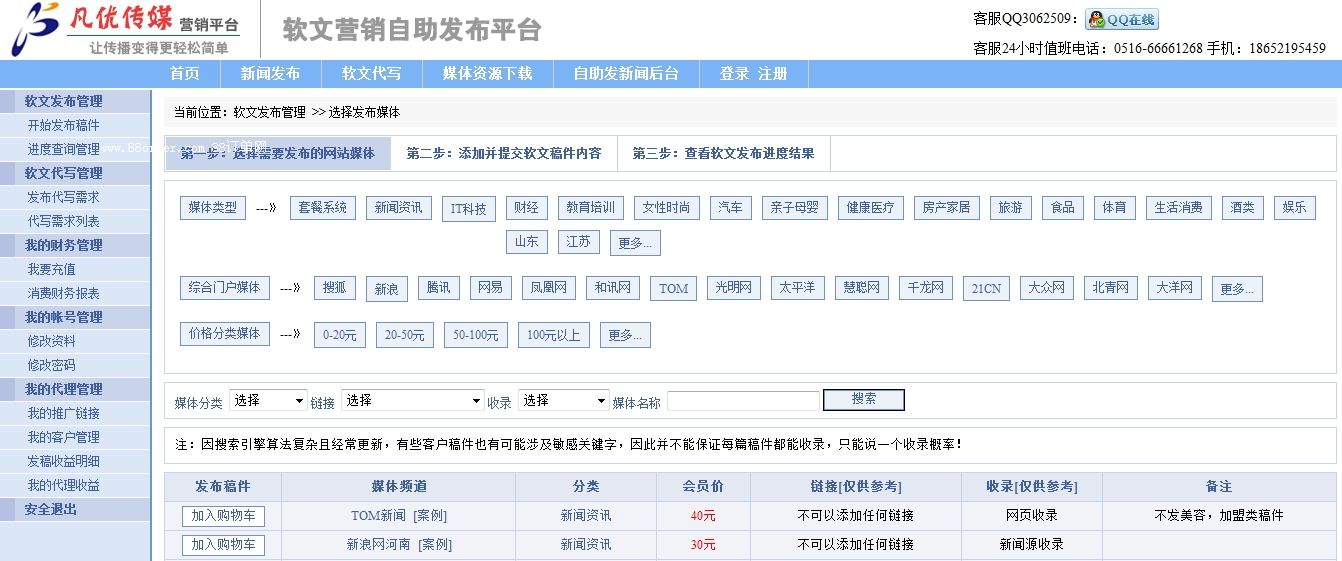The width and height of the screenshot is (1342, 561).
Task: Select 第三步 查看软文发布进度结果 tab
Action: click(x=723, y=154)
